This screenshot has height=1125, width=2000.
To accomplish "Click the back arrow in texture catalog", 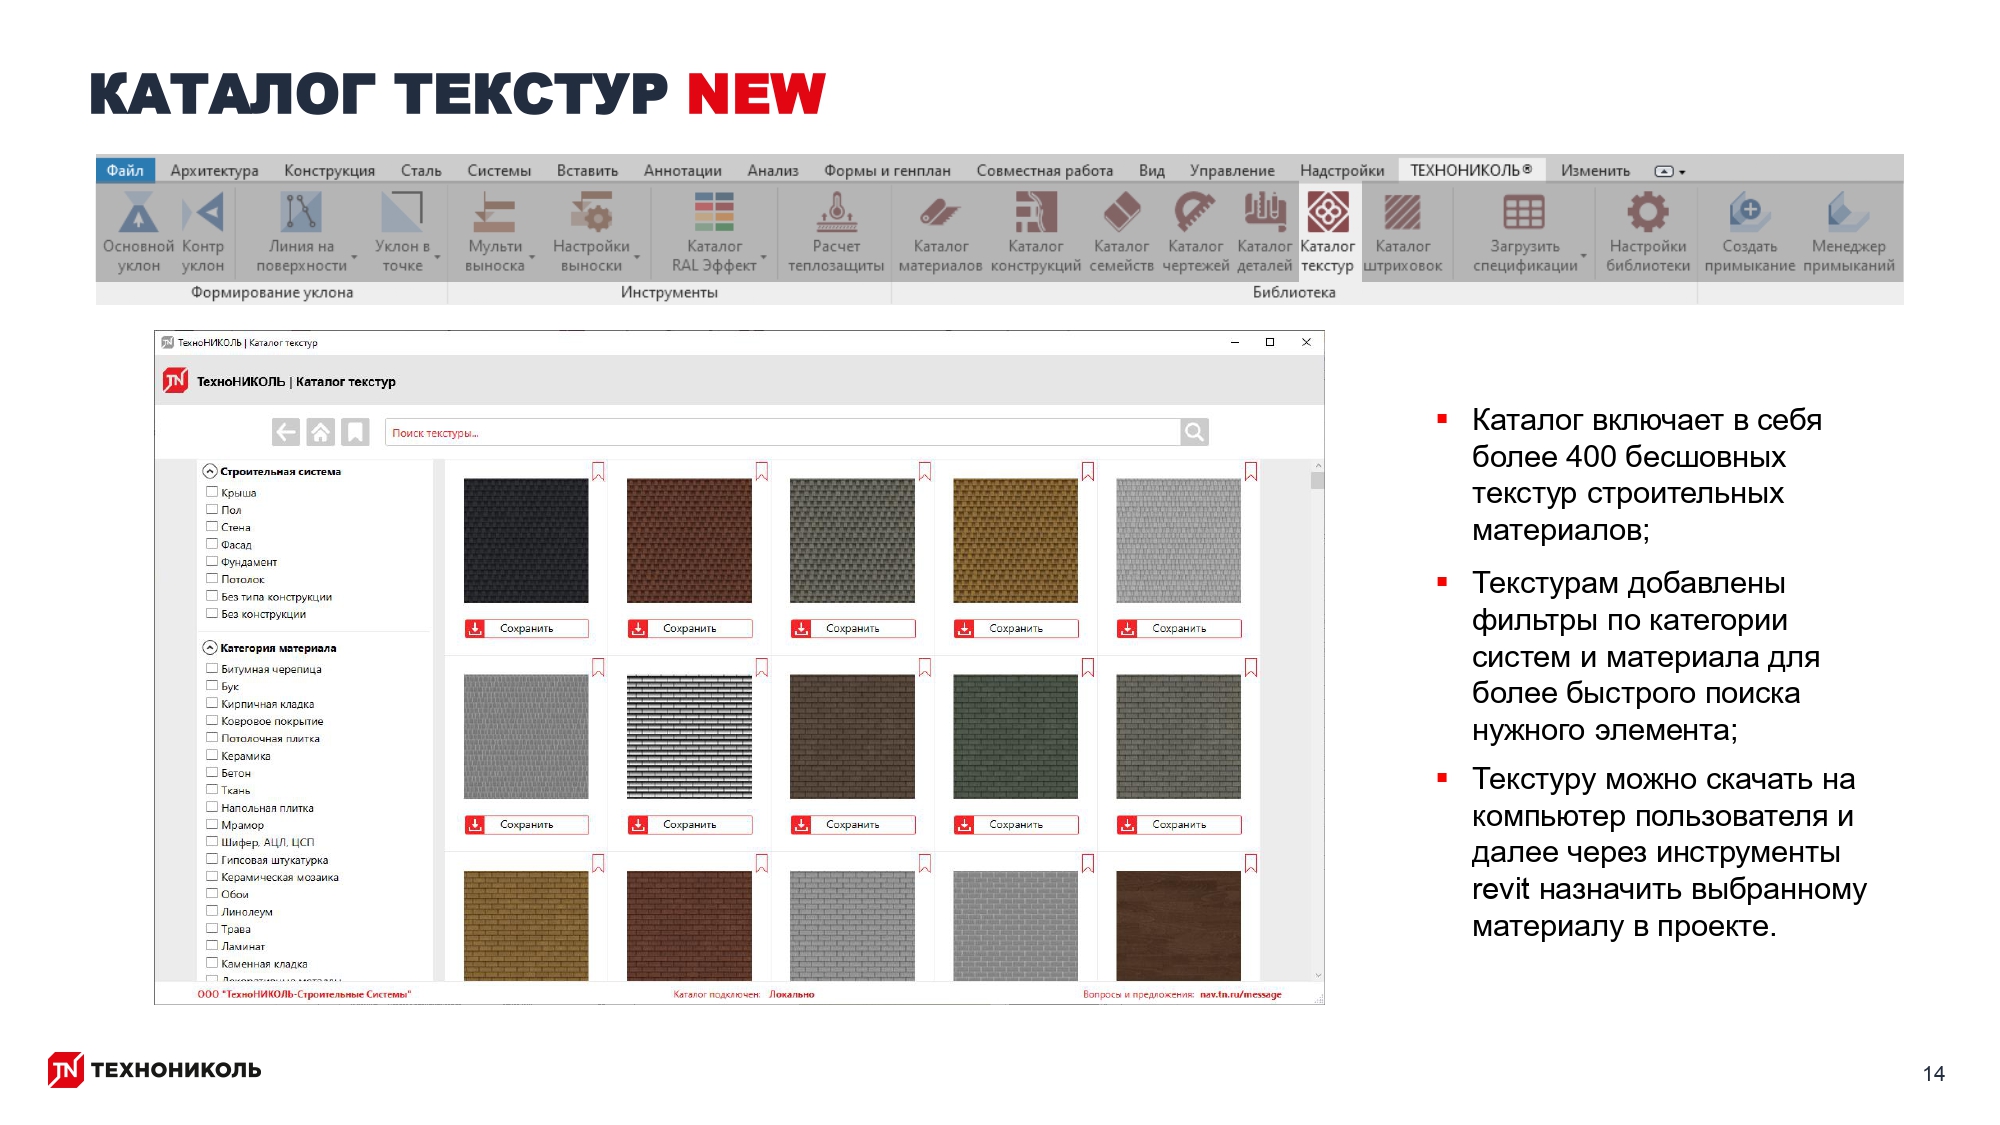I will 286,432.
